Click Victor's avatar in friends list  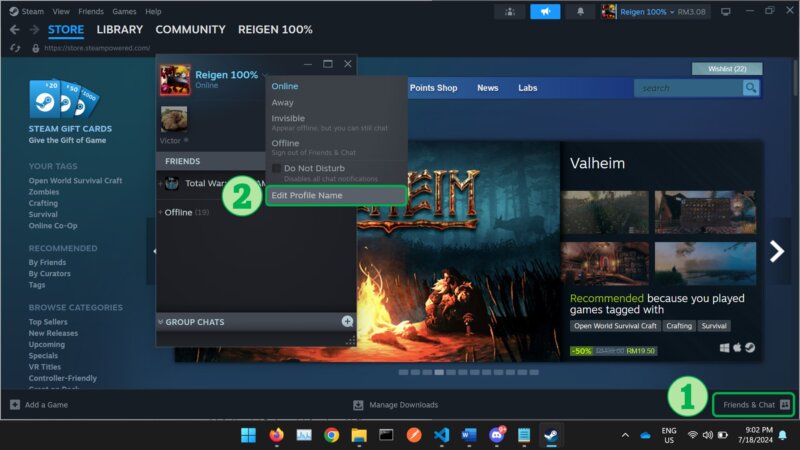[x=174, y=119]
